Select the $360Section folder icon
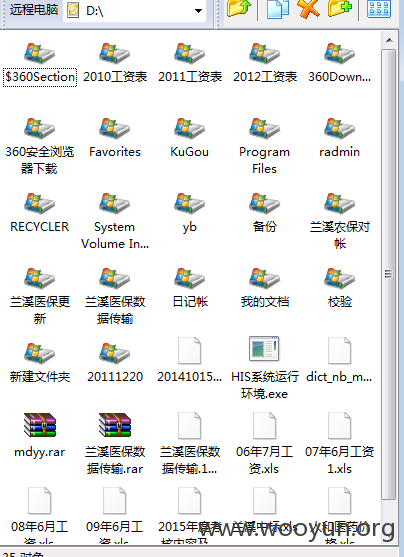Viewport: 404px width, 557px height. (39, 54)
